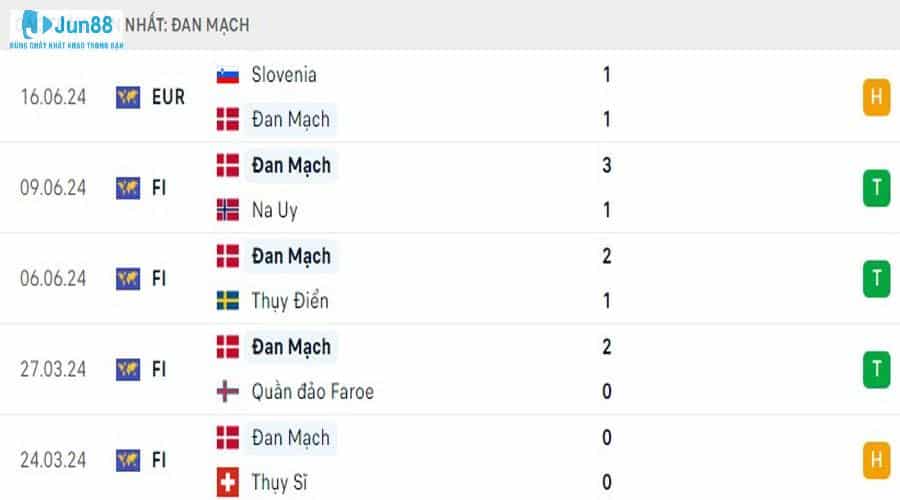Screen dimensions: 900x500
Task: Click the FI competition icon for 09.06.24
Action: [128, 188]
